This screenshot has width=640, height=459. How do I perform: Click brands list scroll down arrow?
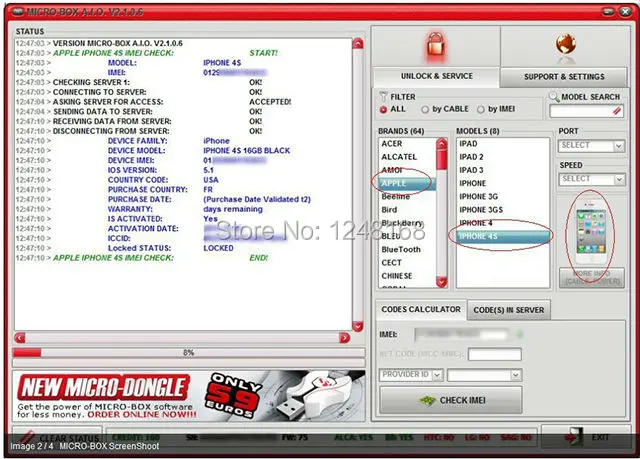[x=442, y=282]
